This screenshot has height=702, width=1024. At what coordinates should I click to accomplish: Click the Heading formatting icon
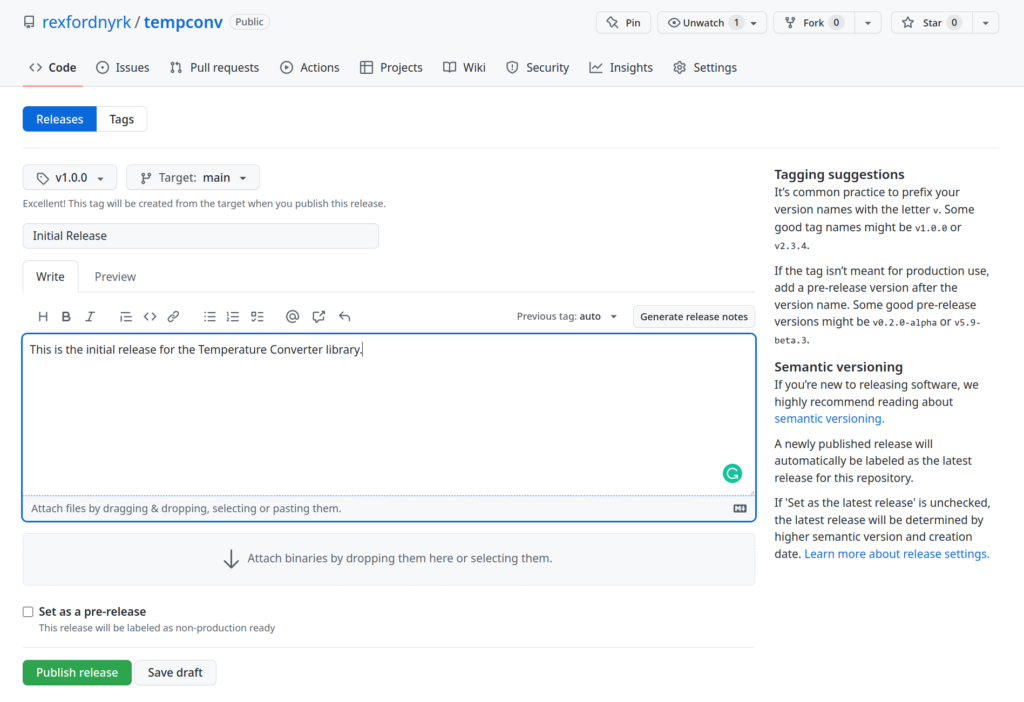pos(43,316)
